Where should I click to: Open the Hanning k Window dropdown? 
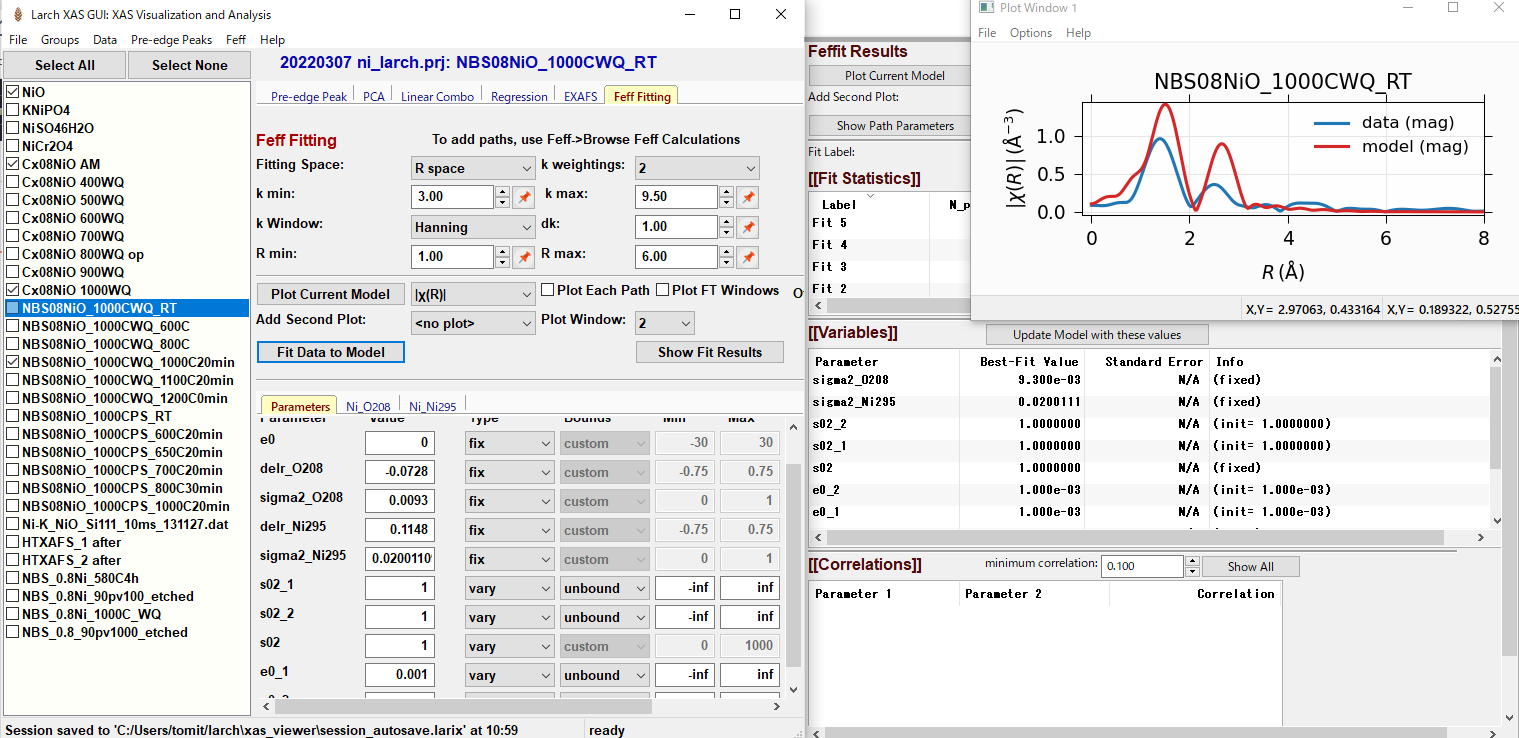pos(472,227)
